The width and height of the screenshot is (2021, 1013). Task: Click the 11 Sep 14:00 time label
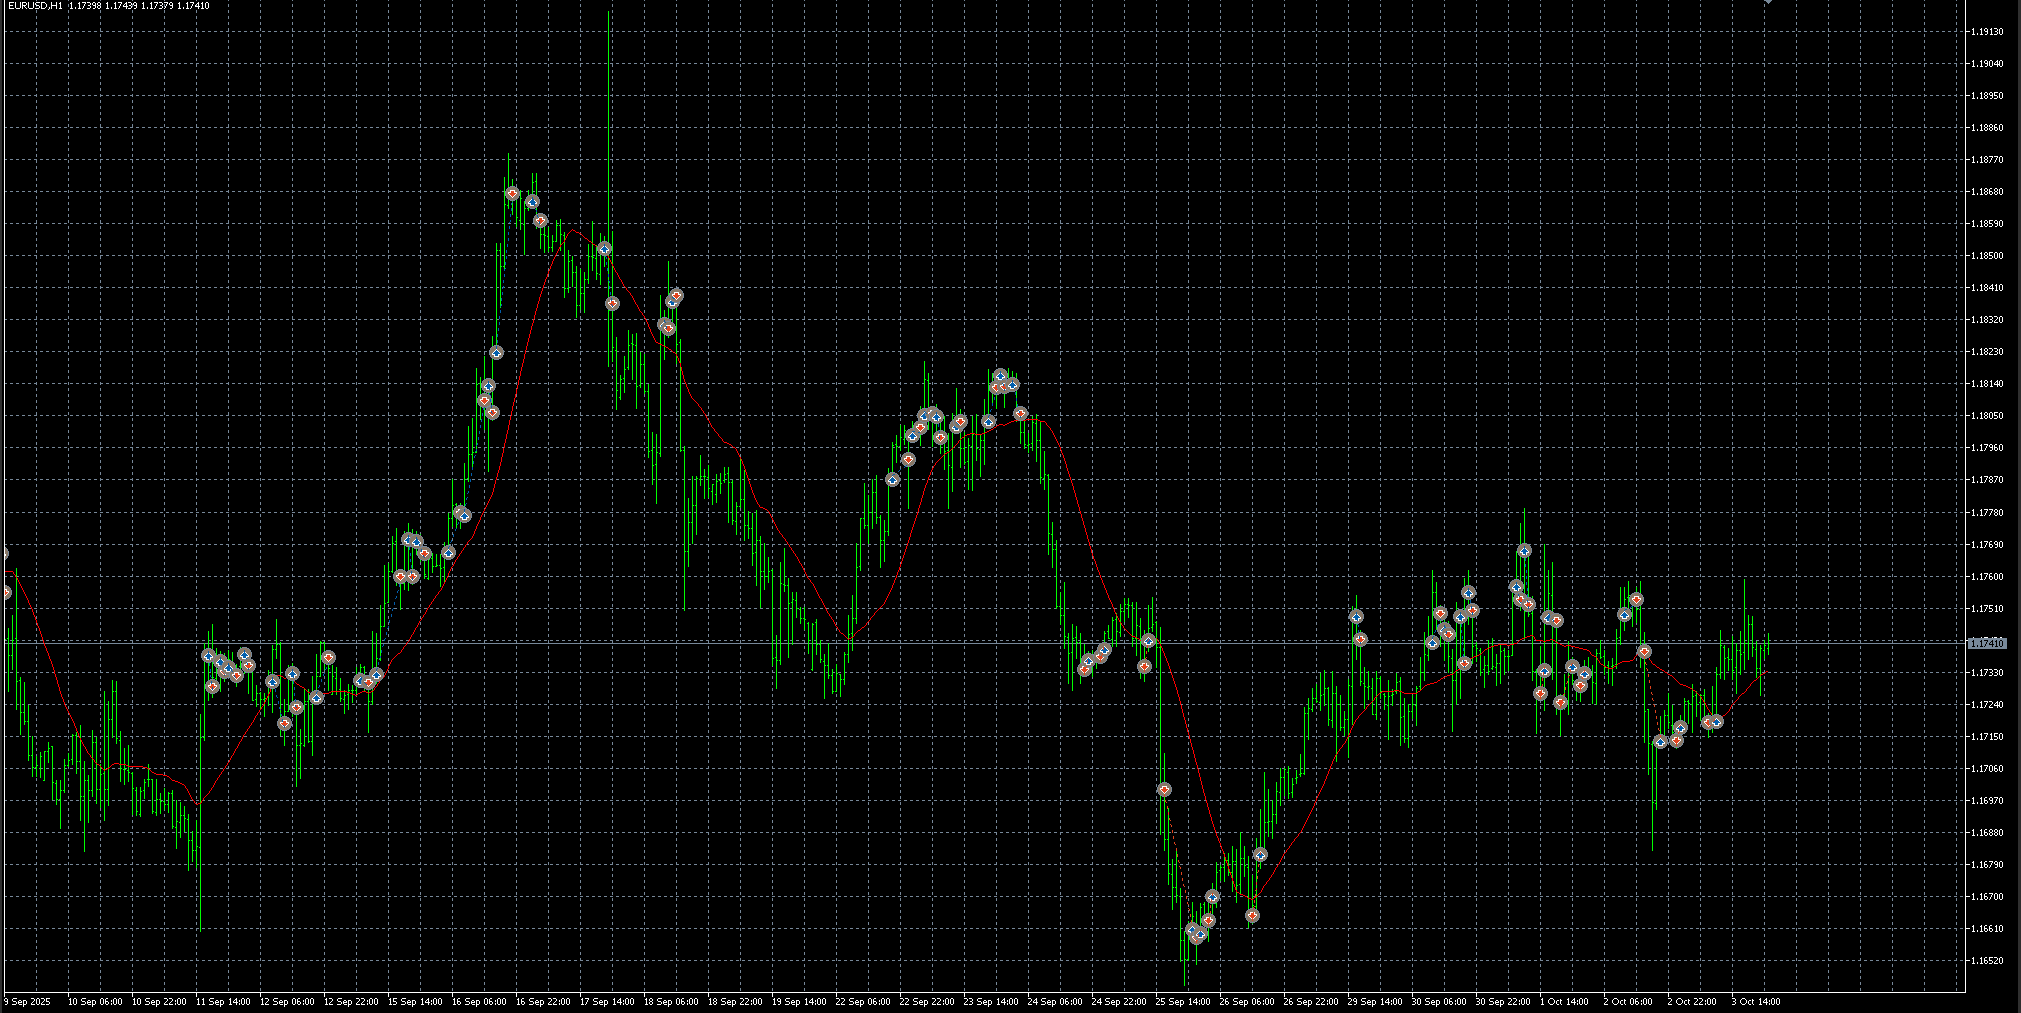tap(223, 1001)
